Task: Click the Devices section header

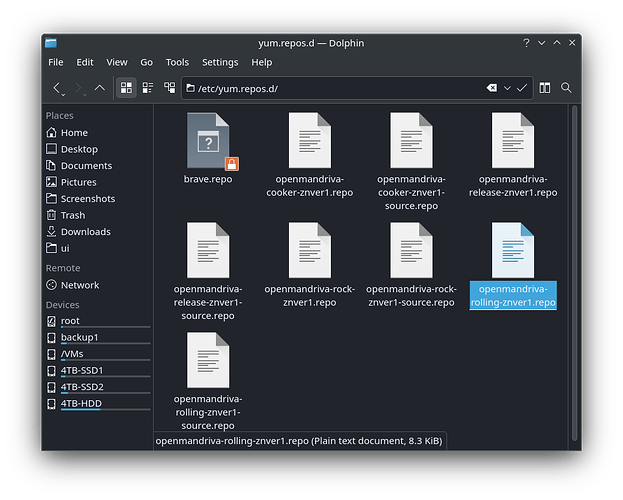Action: (62, 305)
